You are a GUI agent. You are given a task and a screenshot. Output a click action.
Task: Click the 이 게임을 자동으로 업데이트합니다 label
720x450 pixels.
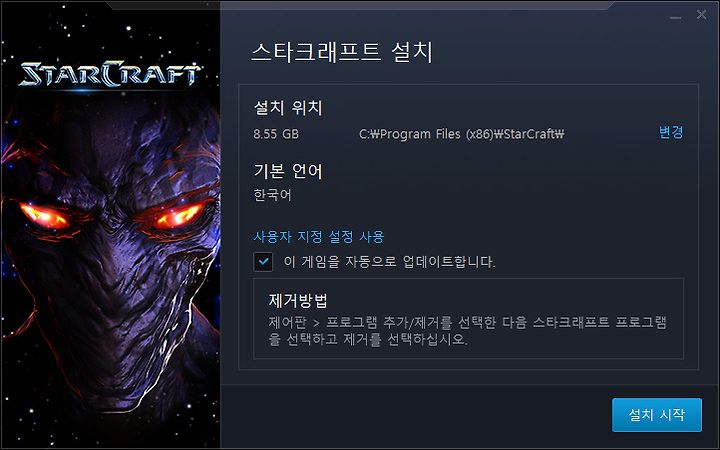tap(389, 262)
